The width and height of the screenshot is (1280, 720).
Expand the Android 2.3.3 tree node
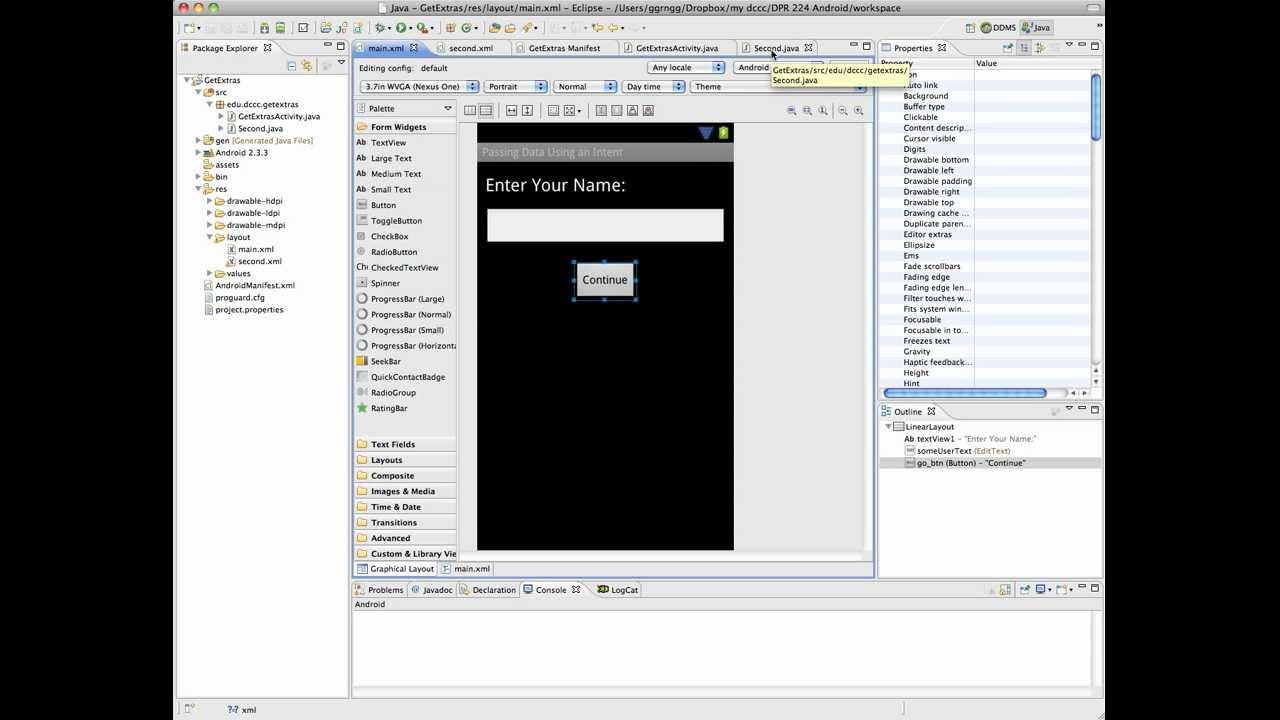(198, 153)
